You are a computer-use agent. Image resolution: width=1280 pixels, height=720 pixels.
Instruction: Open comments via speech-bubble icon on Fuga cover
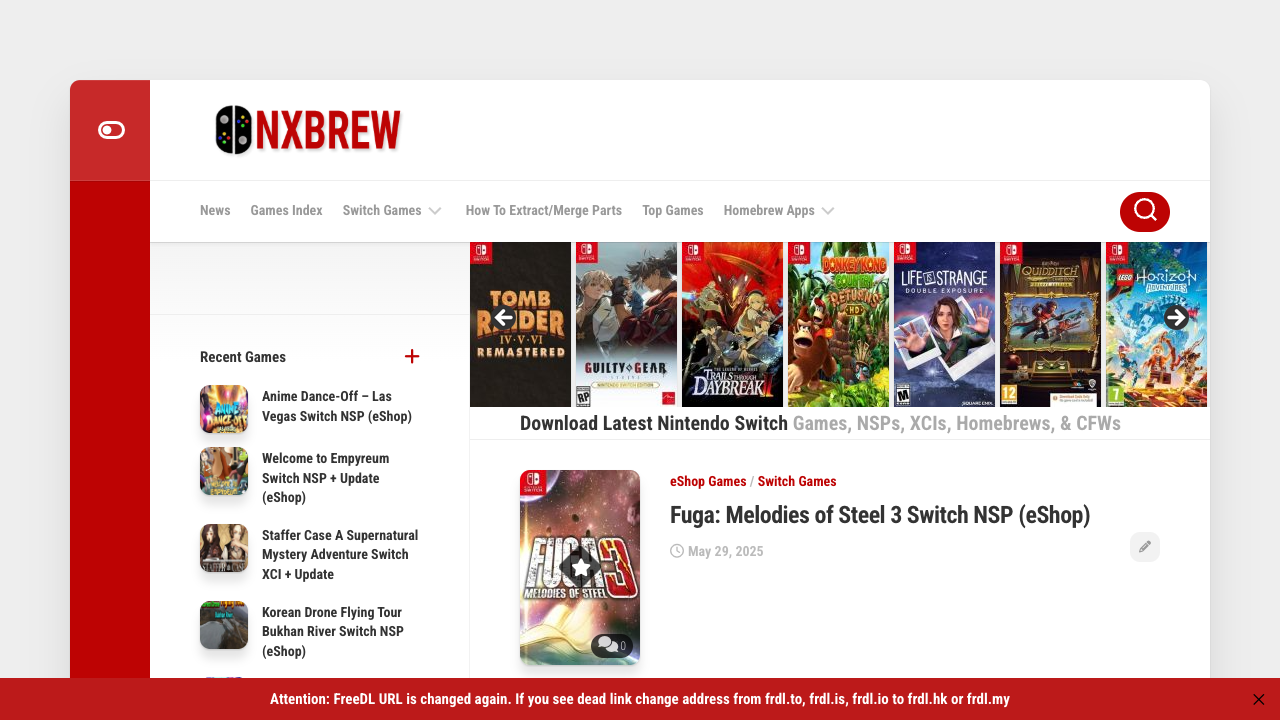point(610,645)
